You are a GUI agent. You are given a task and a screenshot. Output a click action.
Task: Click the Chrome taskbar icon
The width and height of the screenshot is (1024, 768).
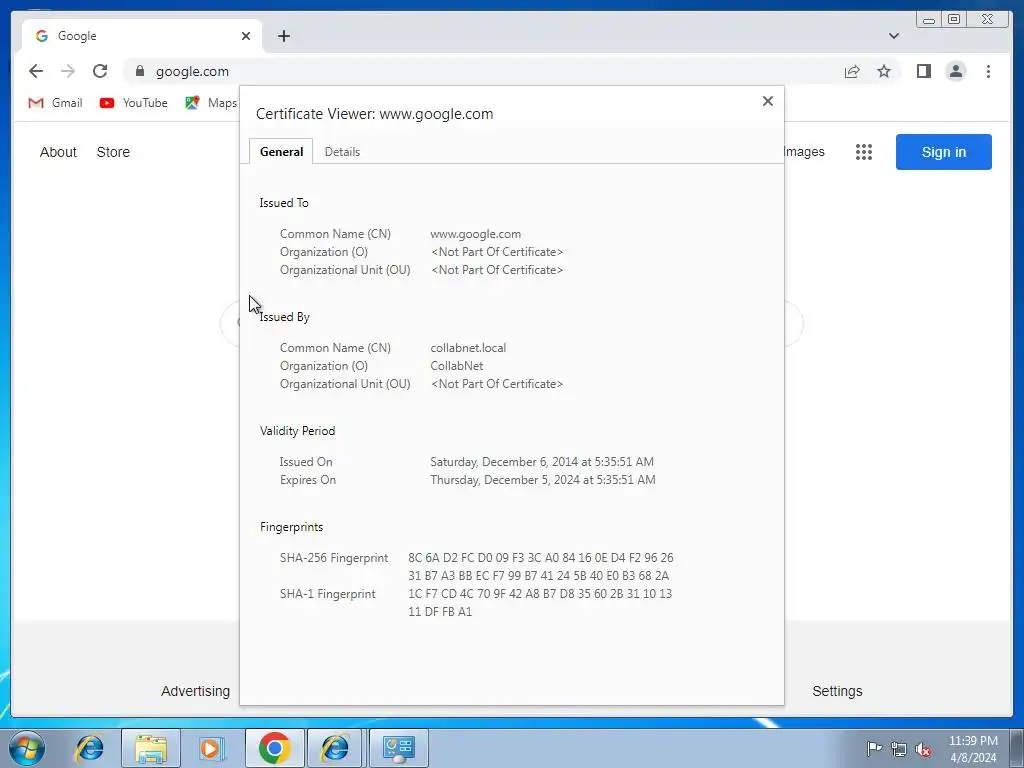point(274,748)
